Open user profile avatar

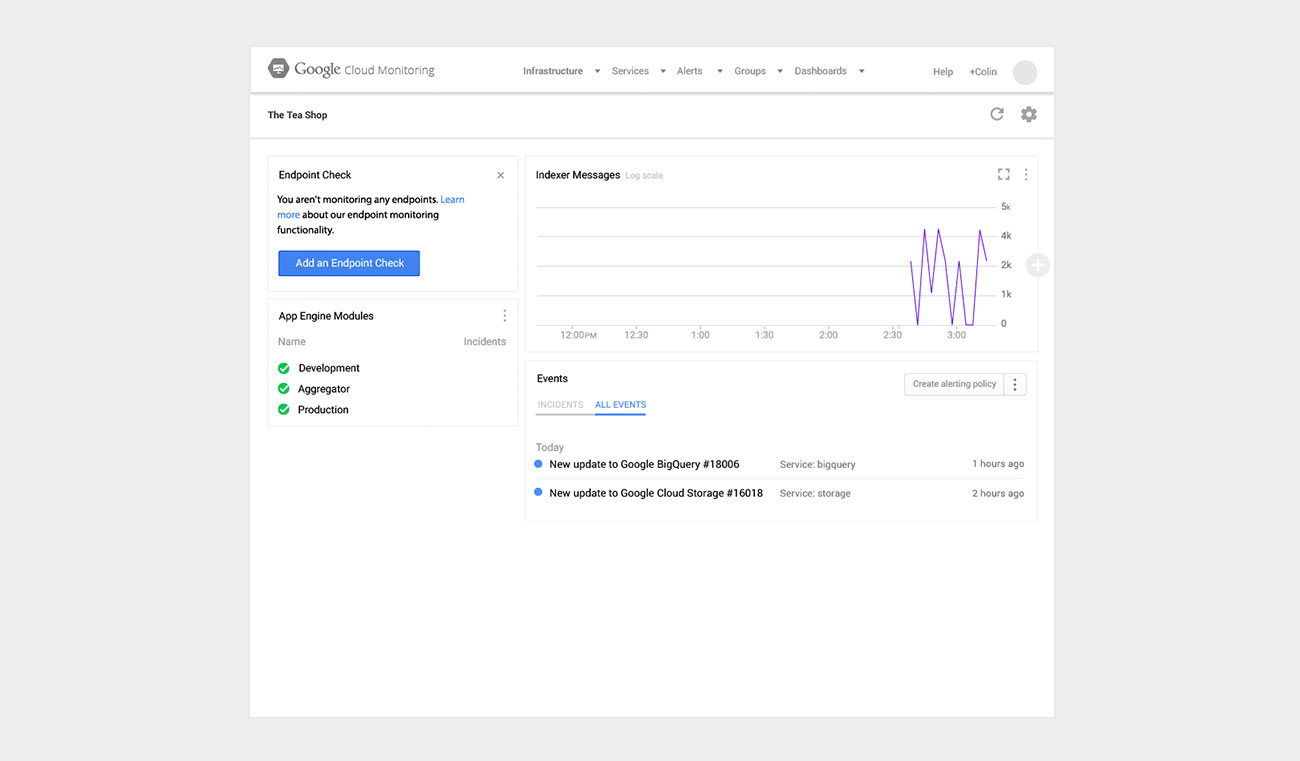pyautogui.click(x=1025, y=72)
